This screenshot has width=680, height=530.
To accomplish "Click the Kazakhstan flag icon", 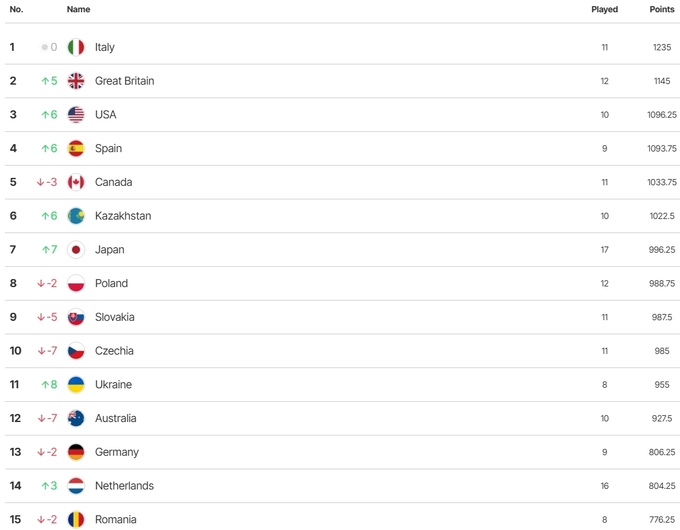I will coord(76,216).
